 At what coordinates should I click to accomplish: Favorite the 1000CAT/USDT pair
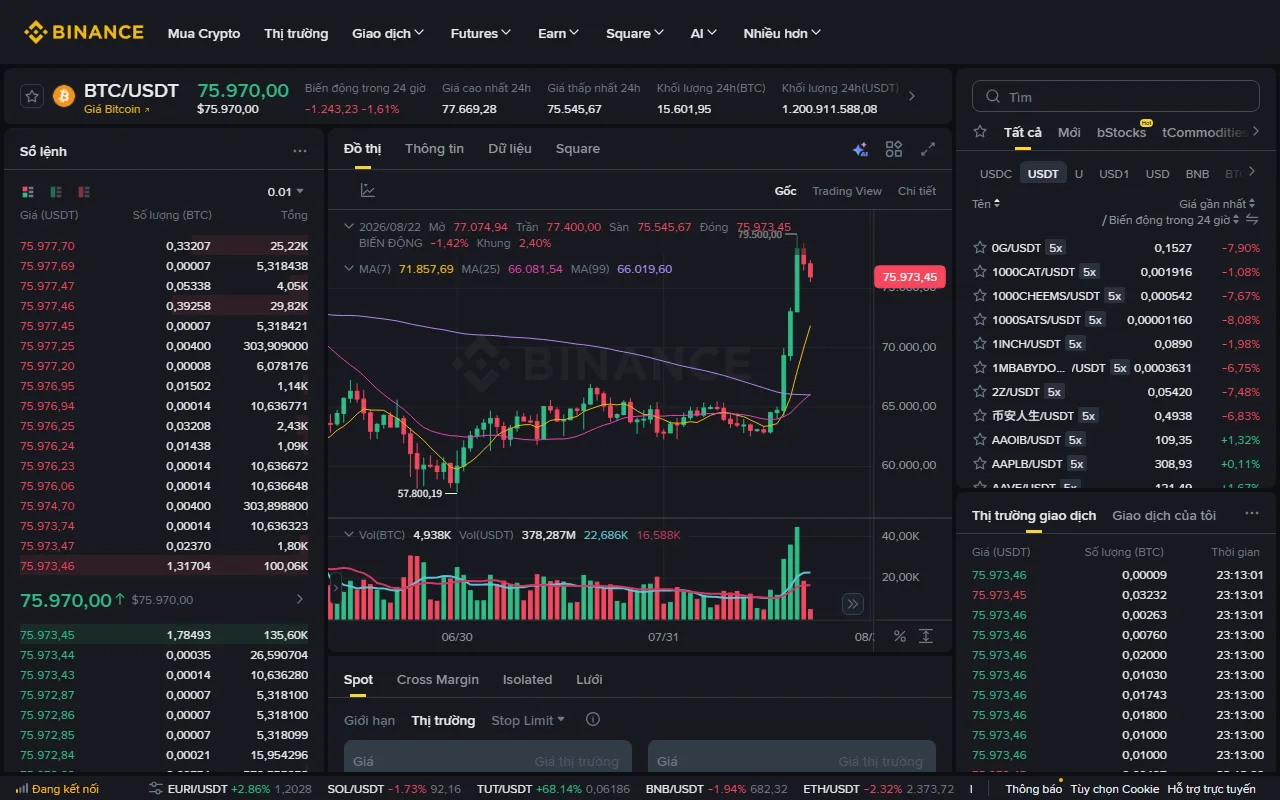click(980, 272)
